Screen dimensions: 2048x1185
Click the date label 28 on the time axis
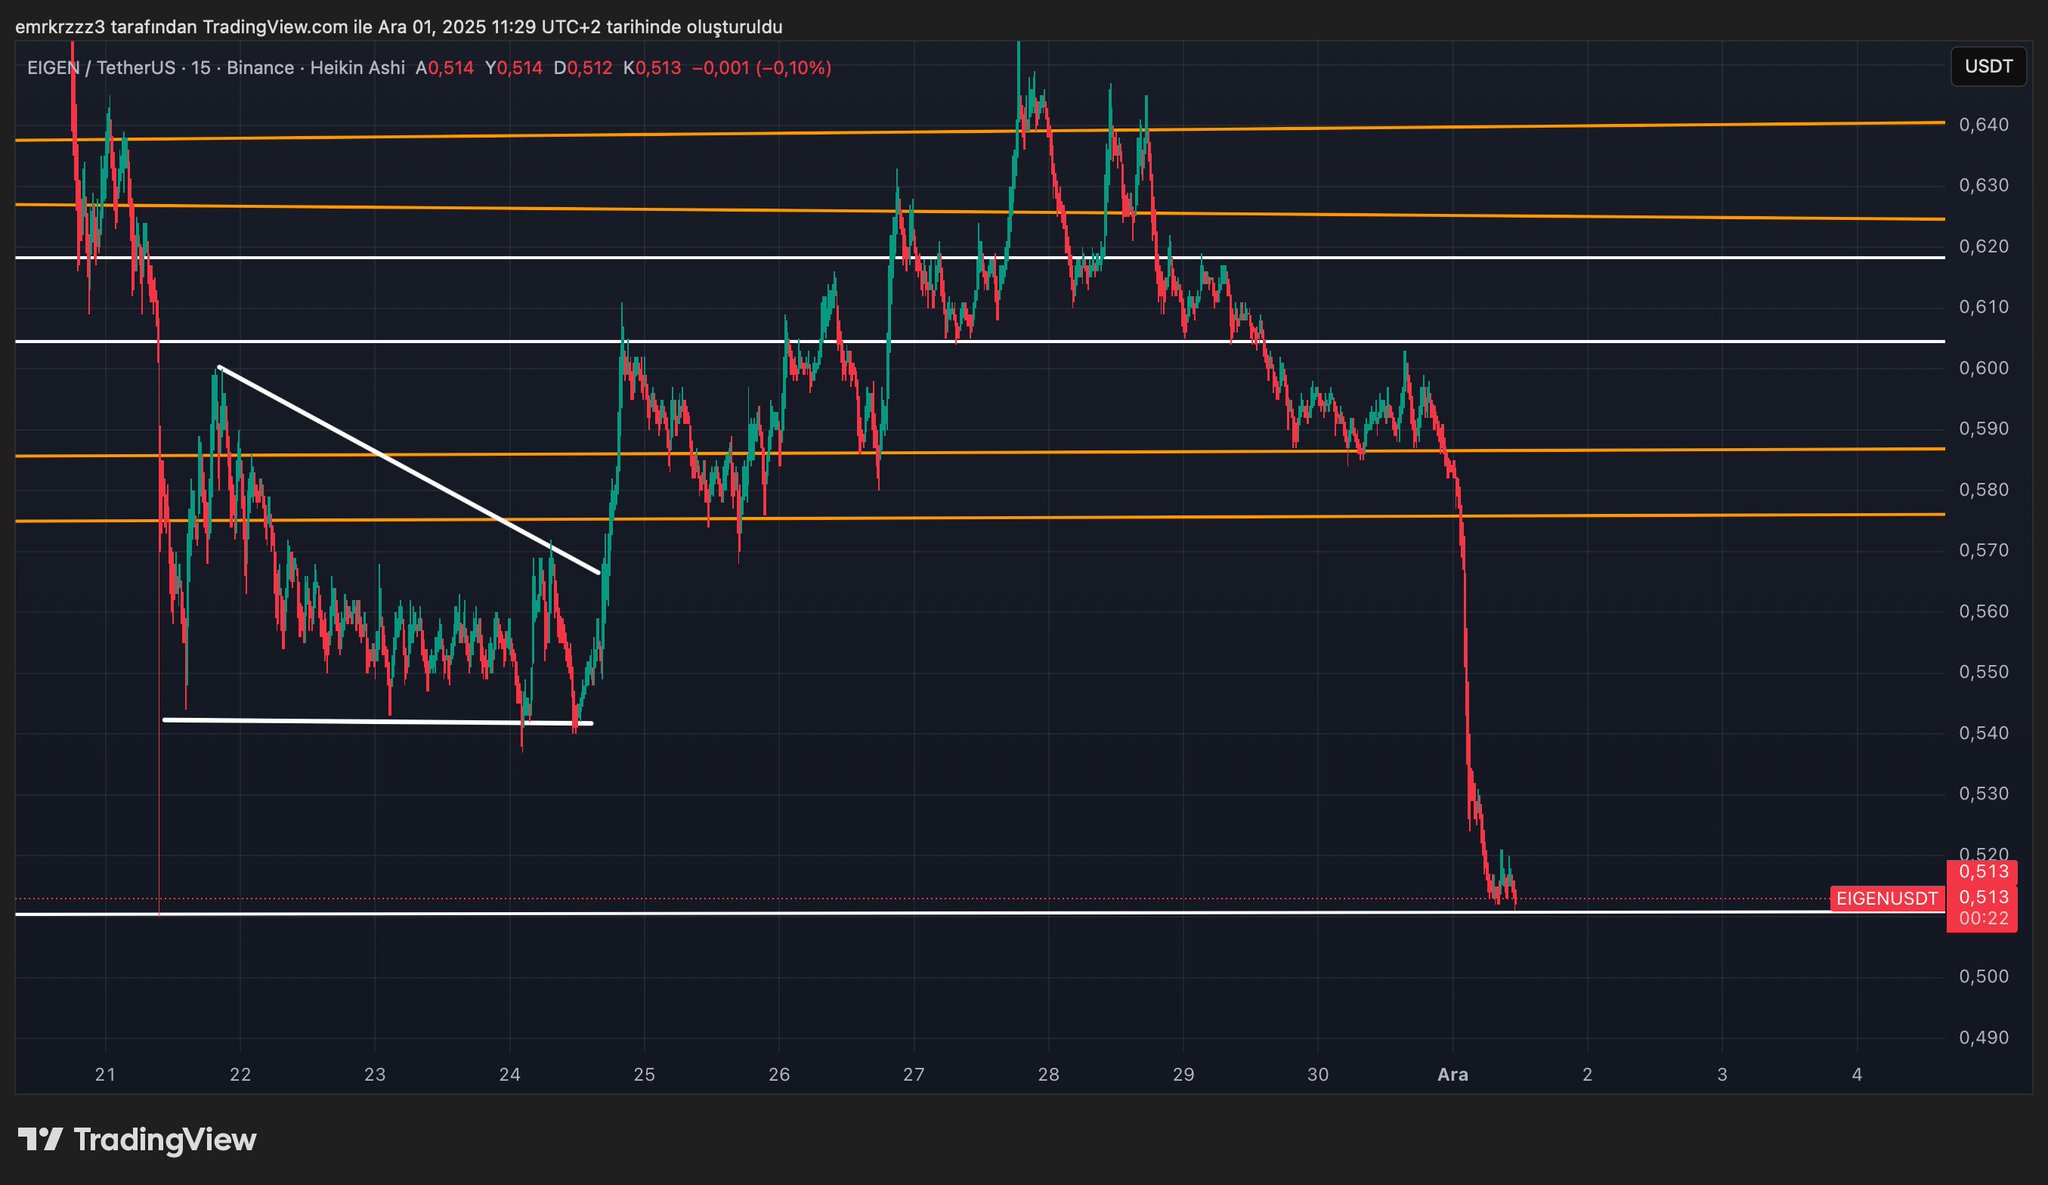click(x=1048, y=1075)
